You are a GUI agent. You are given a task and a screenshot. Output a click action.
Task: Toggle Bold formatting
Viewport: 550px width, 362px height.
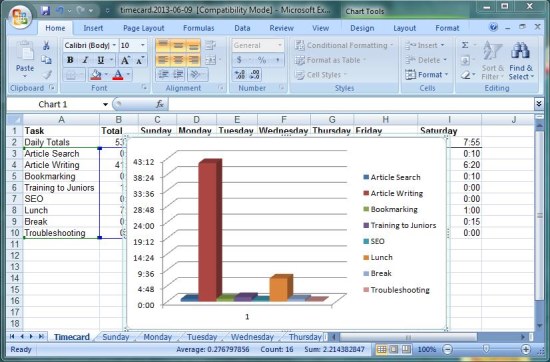point(70,60)
